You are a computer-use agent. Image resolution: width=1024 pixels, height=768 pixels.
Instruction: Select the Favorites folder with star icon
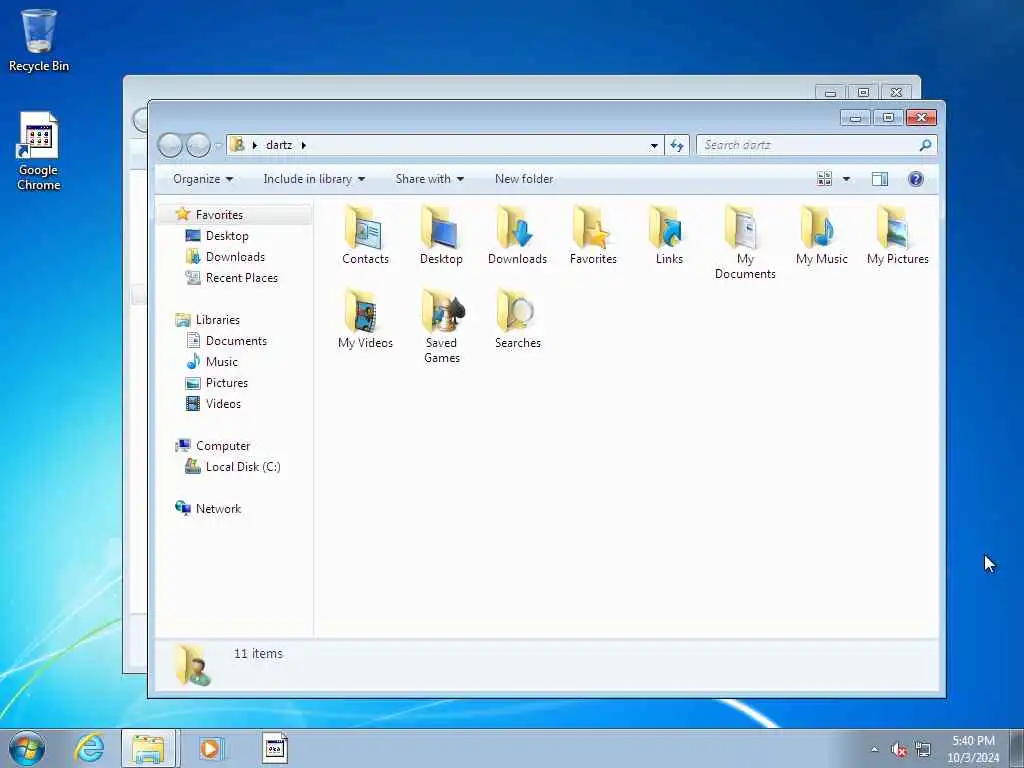pyautogui.click(x=593, y=235)
